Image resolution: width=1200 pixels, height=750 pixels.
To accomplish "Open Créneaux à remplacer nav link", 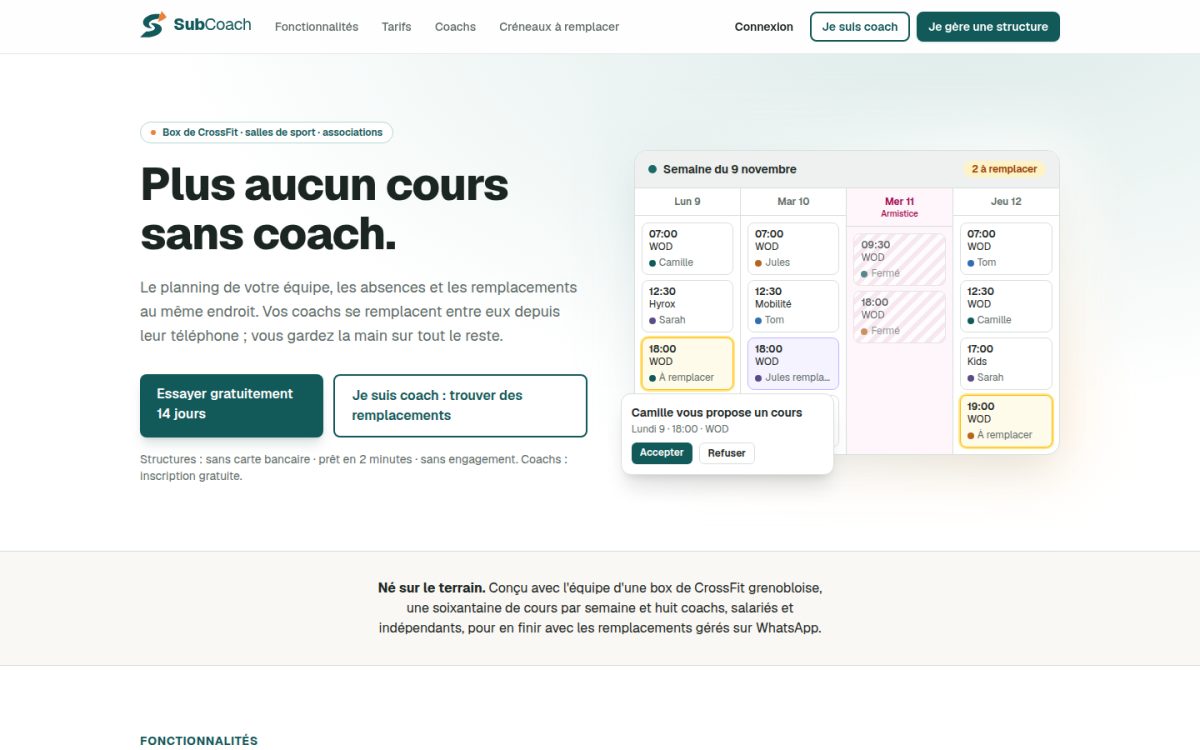I will 559,27.
